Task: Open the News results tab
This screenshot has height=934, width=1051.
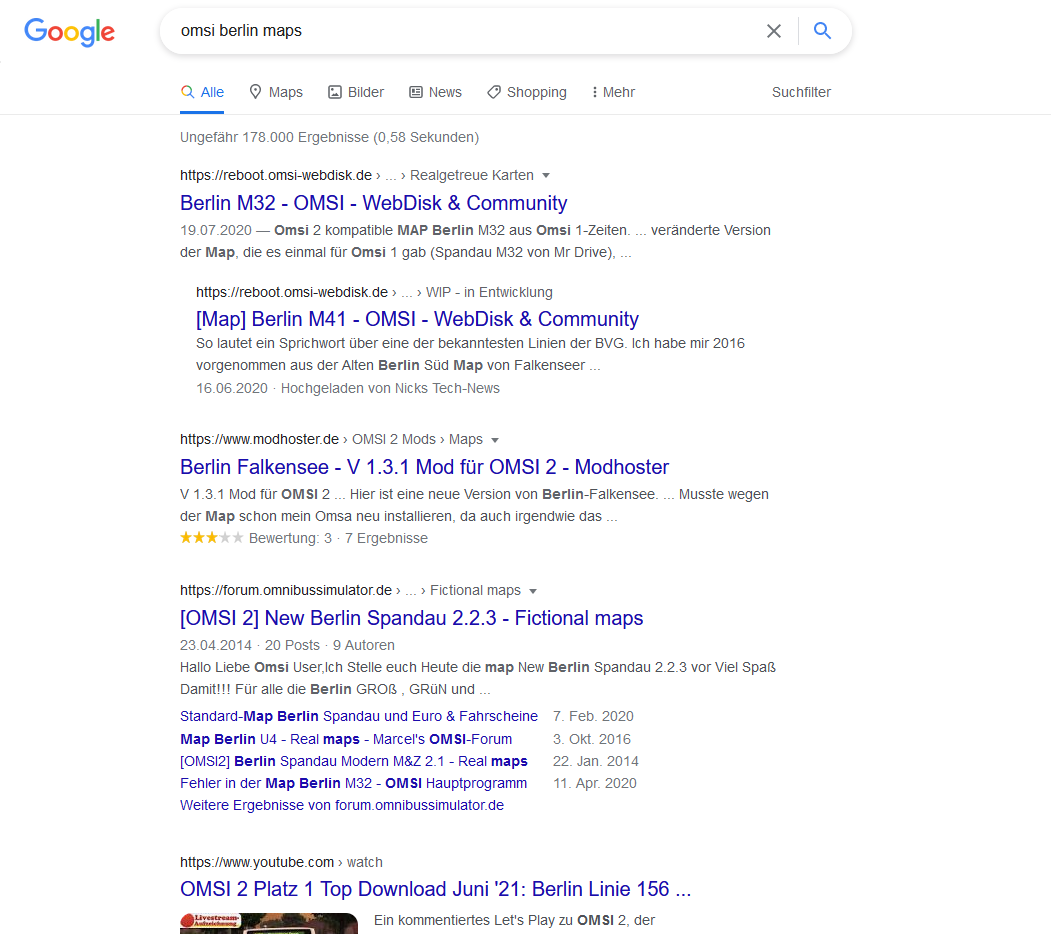Action: click(435, 92)
